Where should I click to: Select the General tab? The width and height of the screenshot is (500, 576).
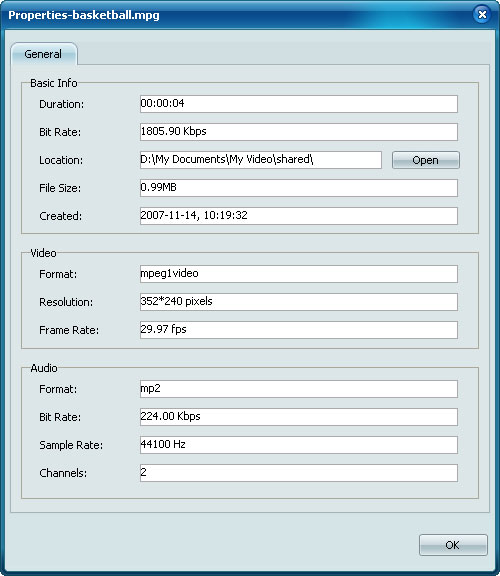coord(44,54)
